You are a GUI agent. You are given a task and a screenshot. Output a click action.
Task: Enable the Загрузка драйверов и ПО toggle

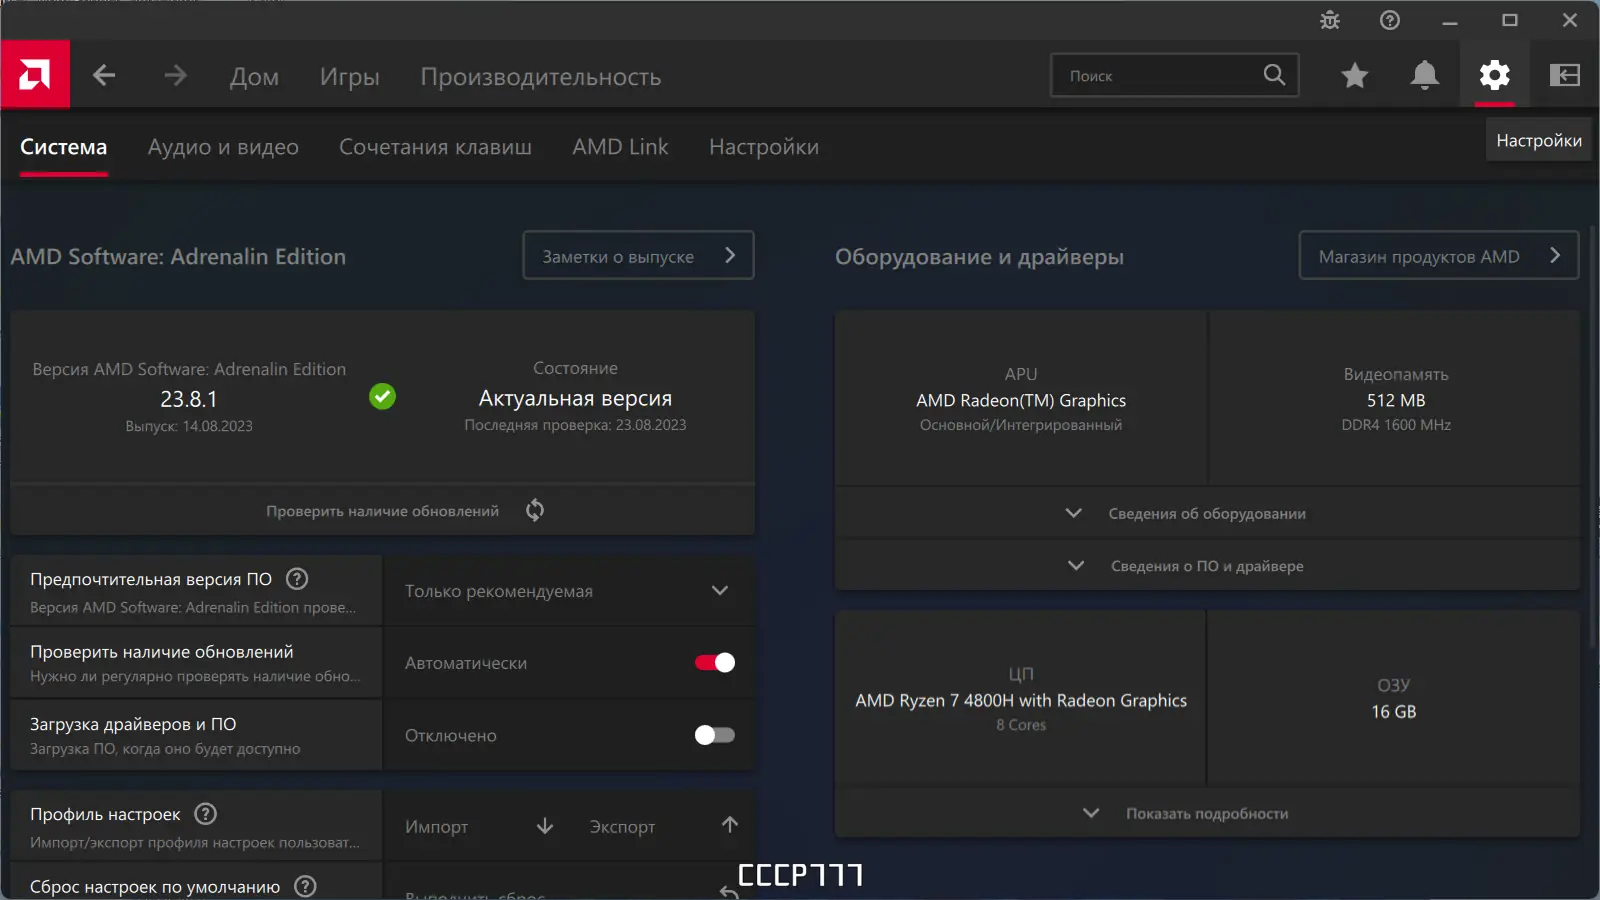[x=713, y=735]
